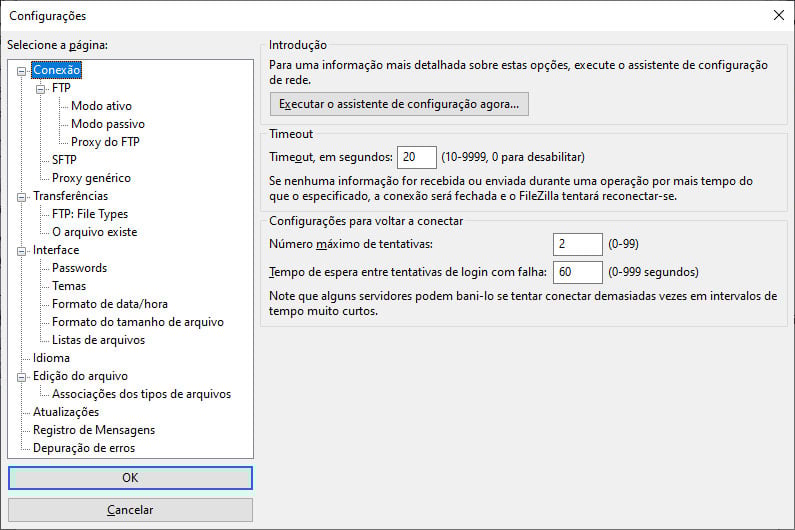Select Registro de Mensagens page
The height and width of the screenshot is (530, 795).
click(94, 430)
